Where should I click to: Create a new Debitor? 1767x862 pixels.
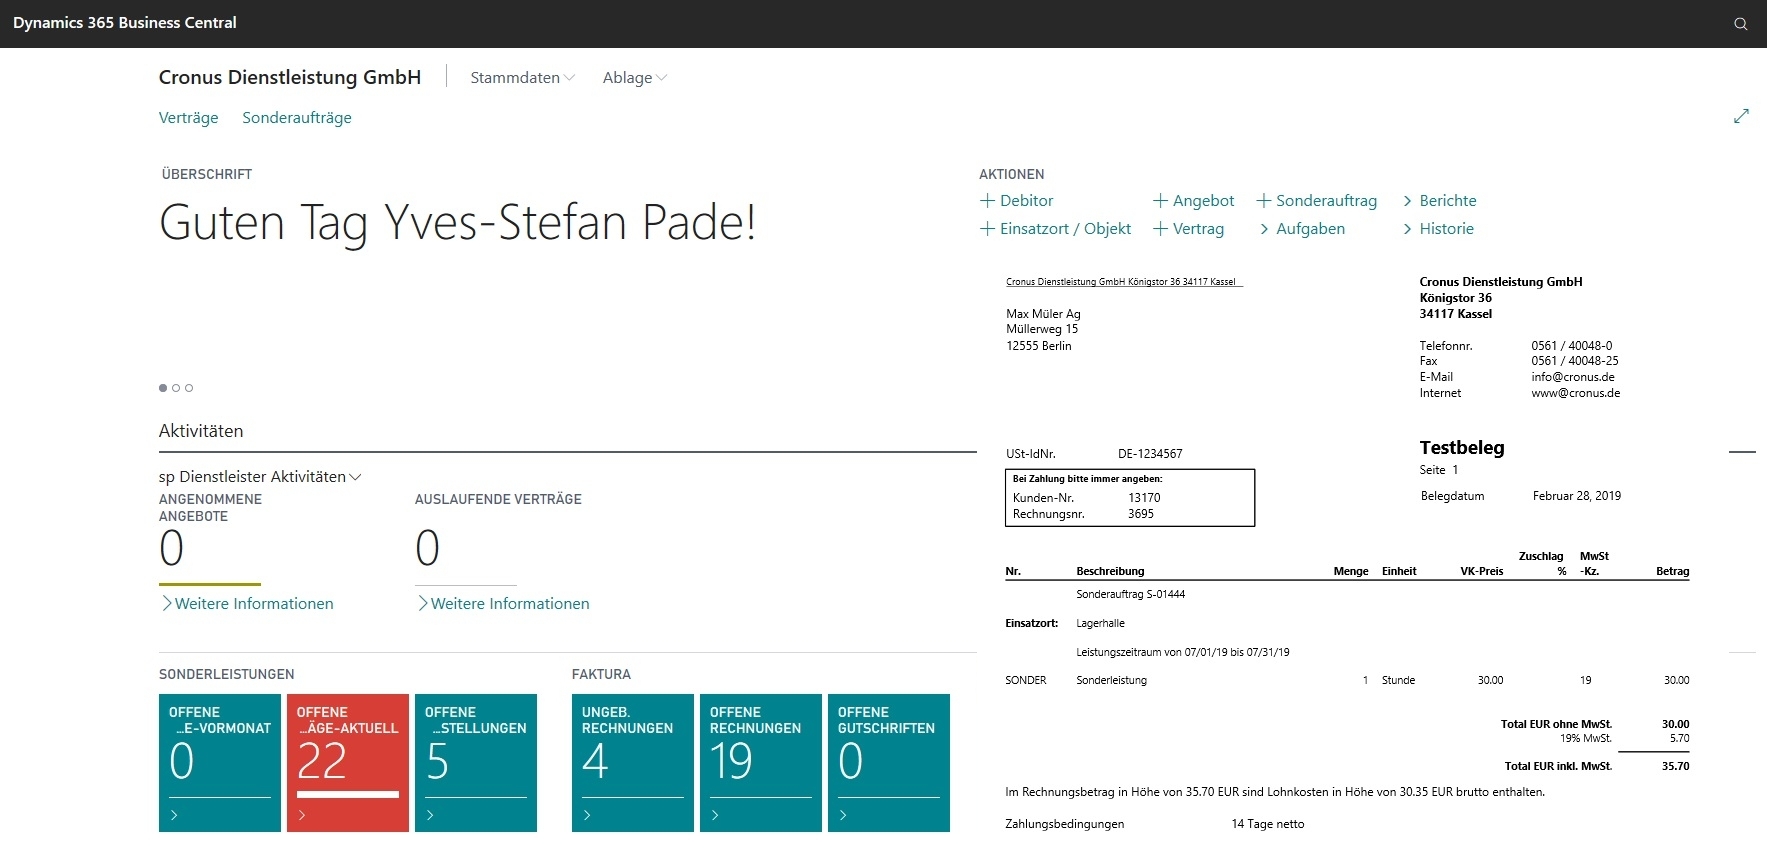point(1016,201)
